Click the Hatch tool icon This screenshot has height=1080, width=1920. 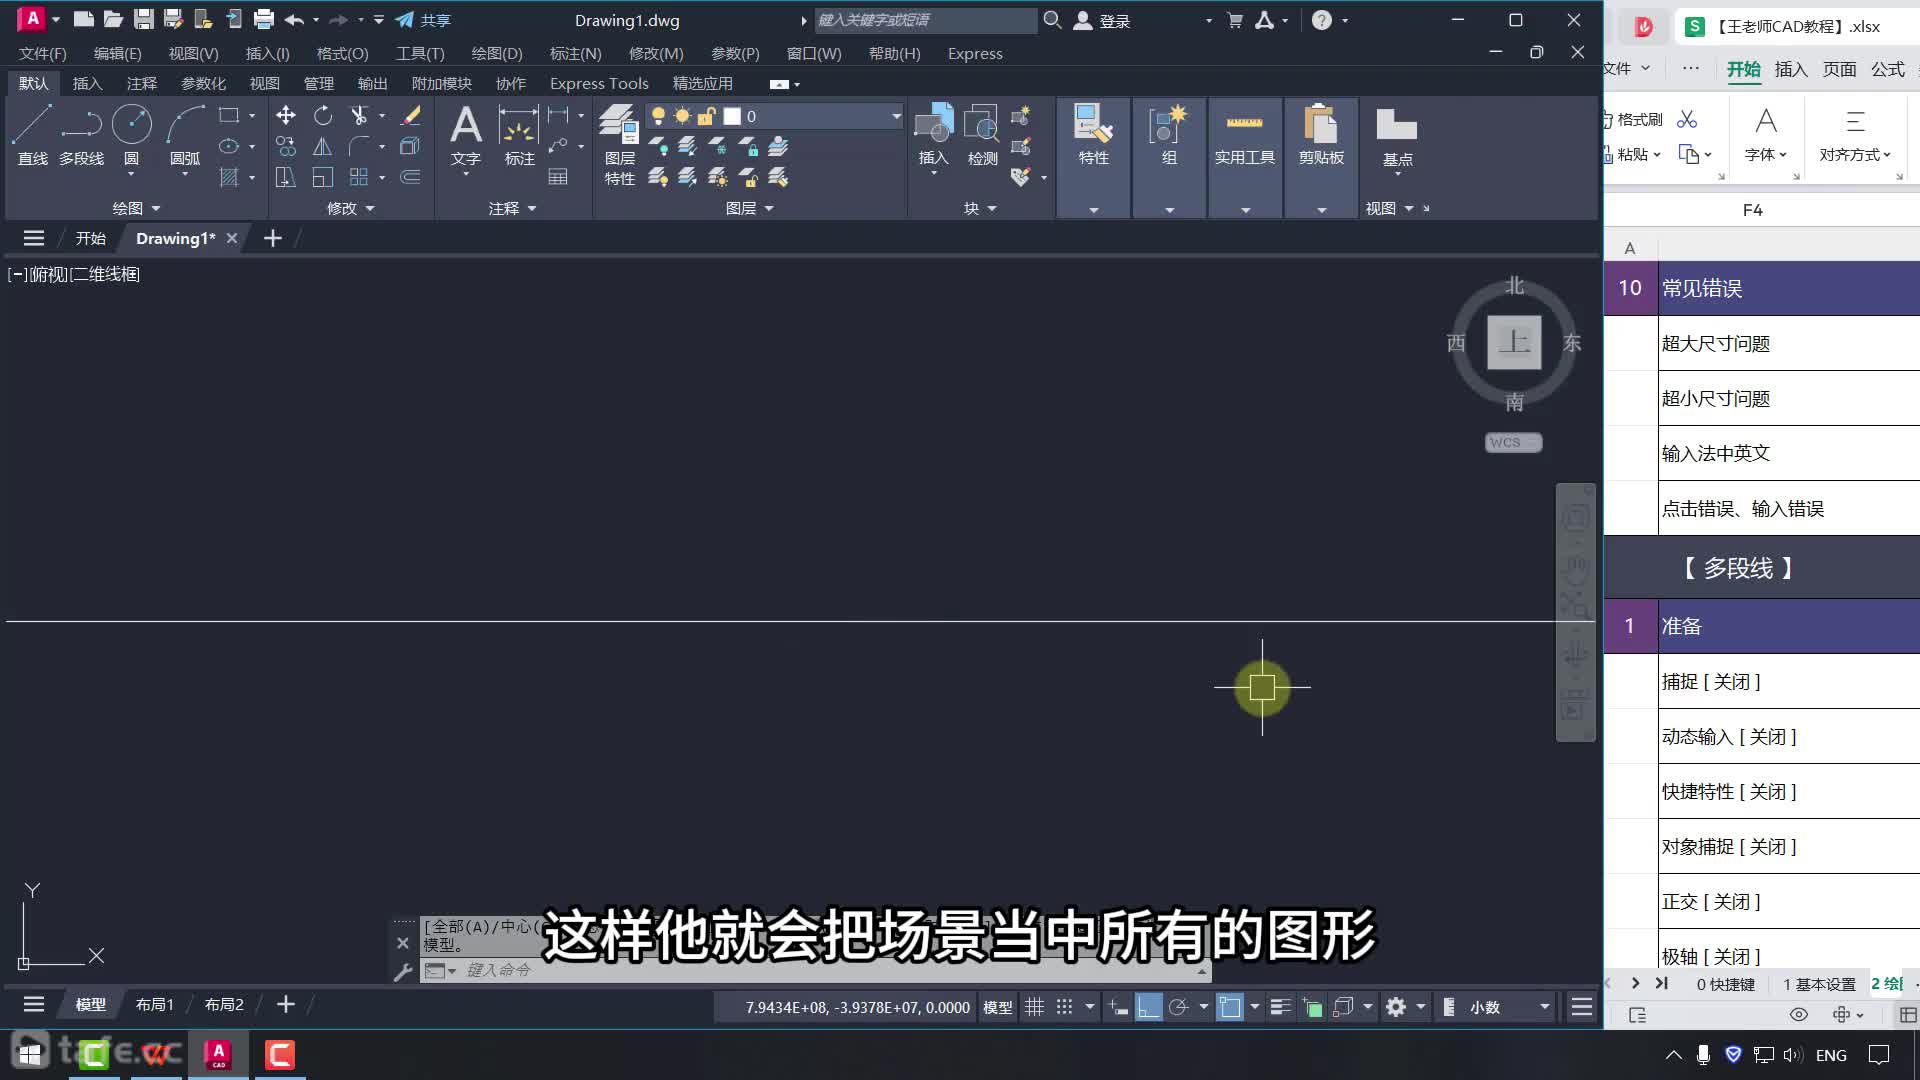coord(229,177)
